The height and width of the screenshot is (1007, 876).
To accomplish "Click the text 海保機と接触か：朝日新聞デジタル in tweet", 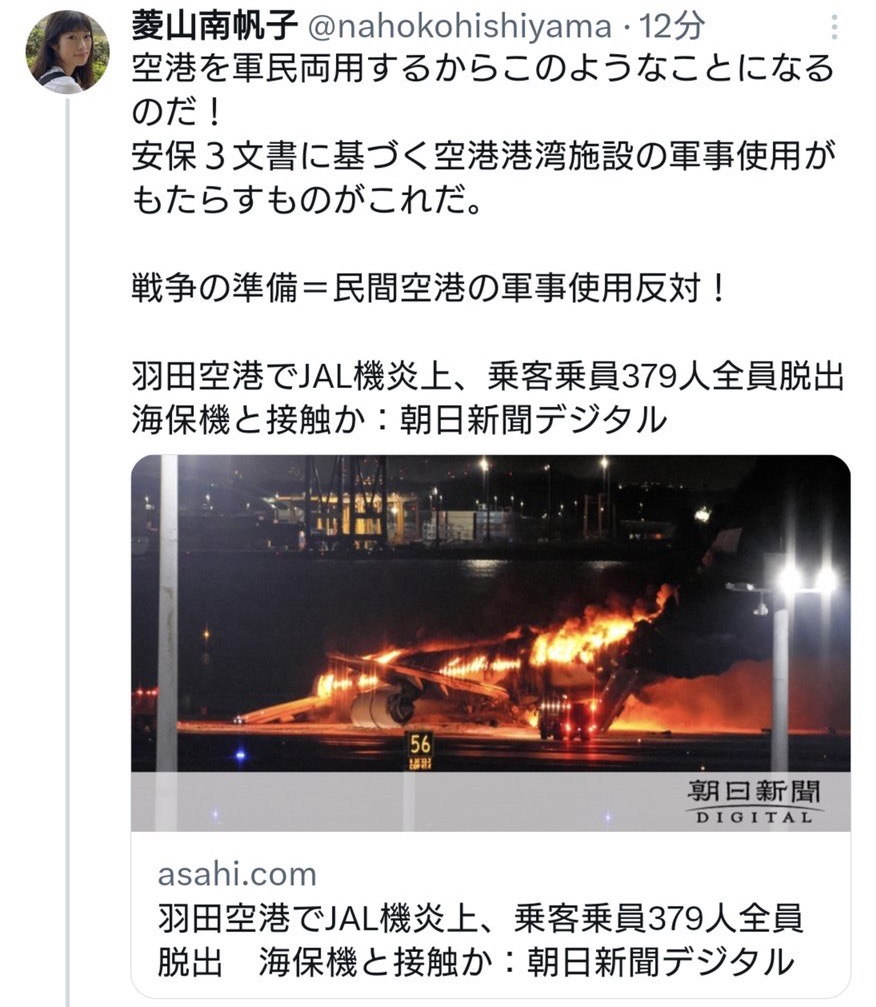I will click(399, 421).
